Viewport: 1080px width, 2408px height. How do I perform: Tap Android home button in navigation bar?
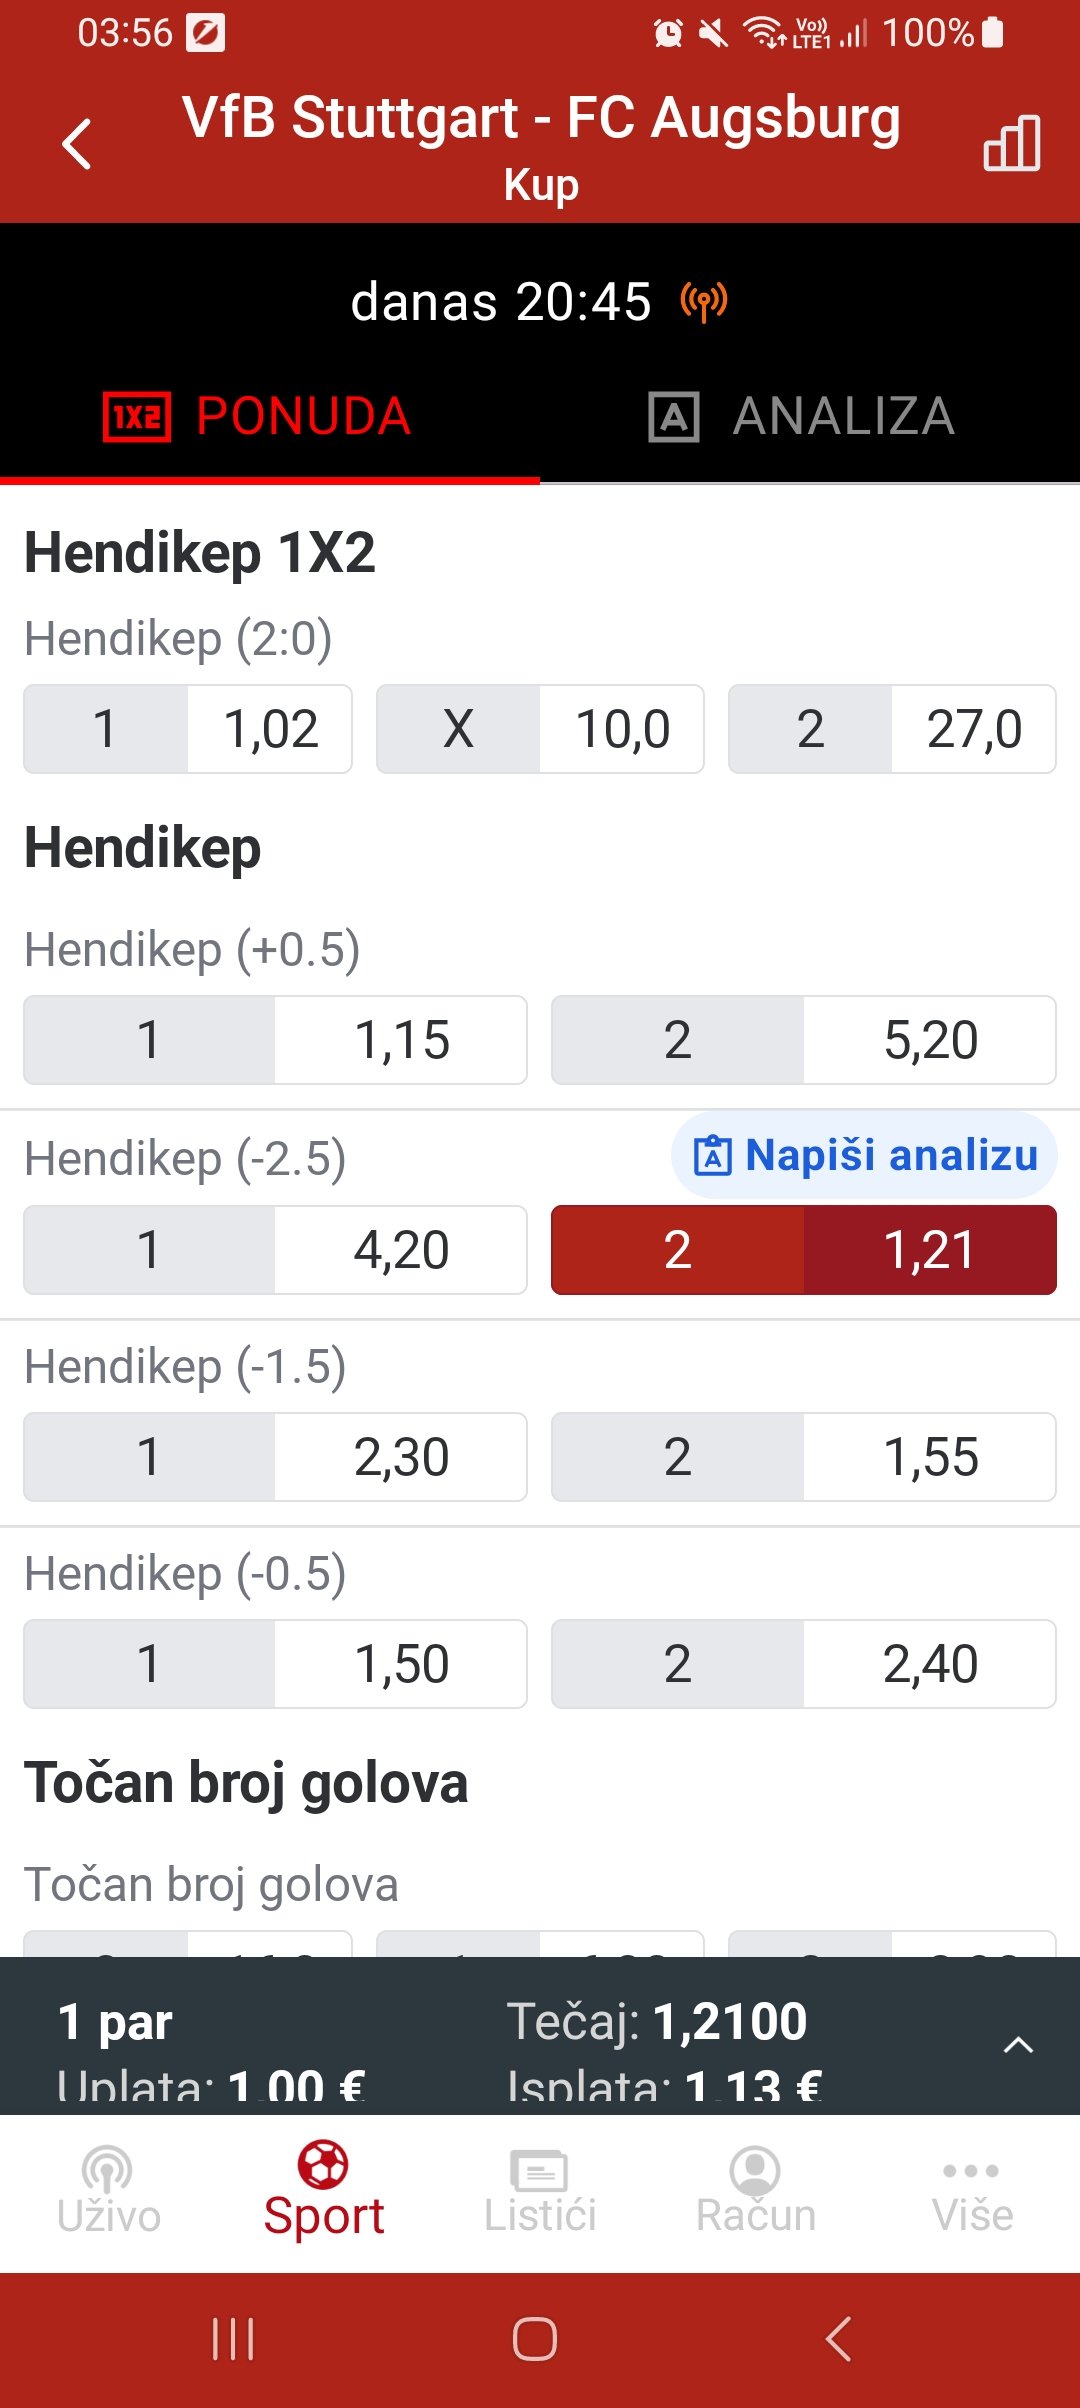pos(535,2339)
